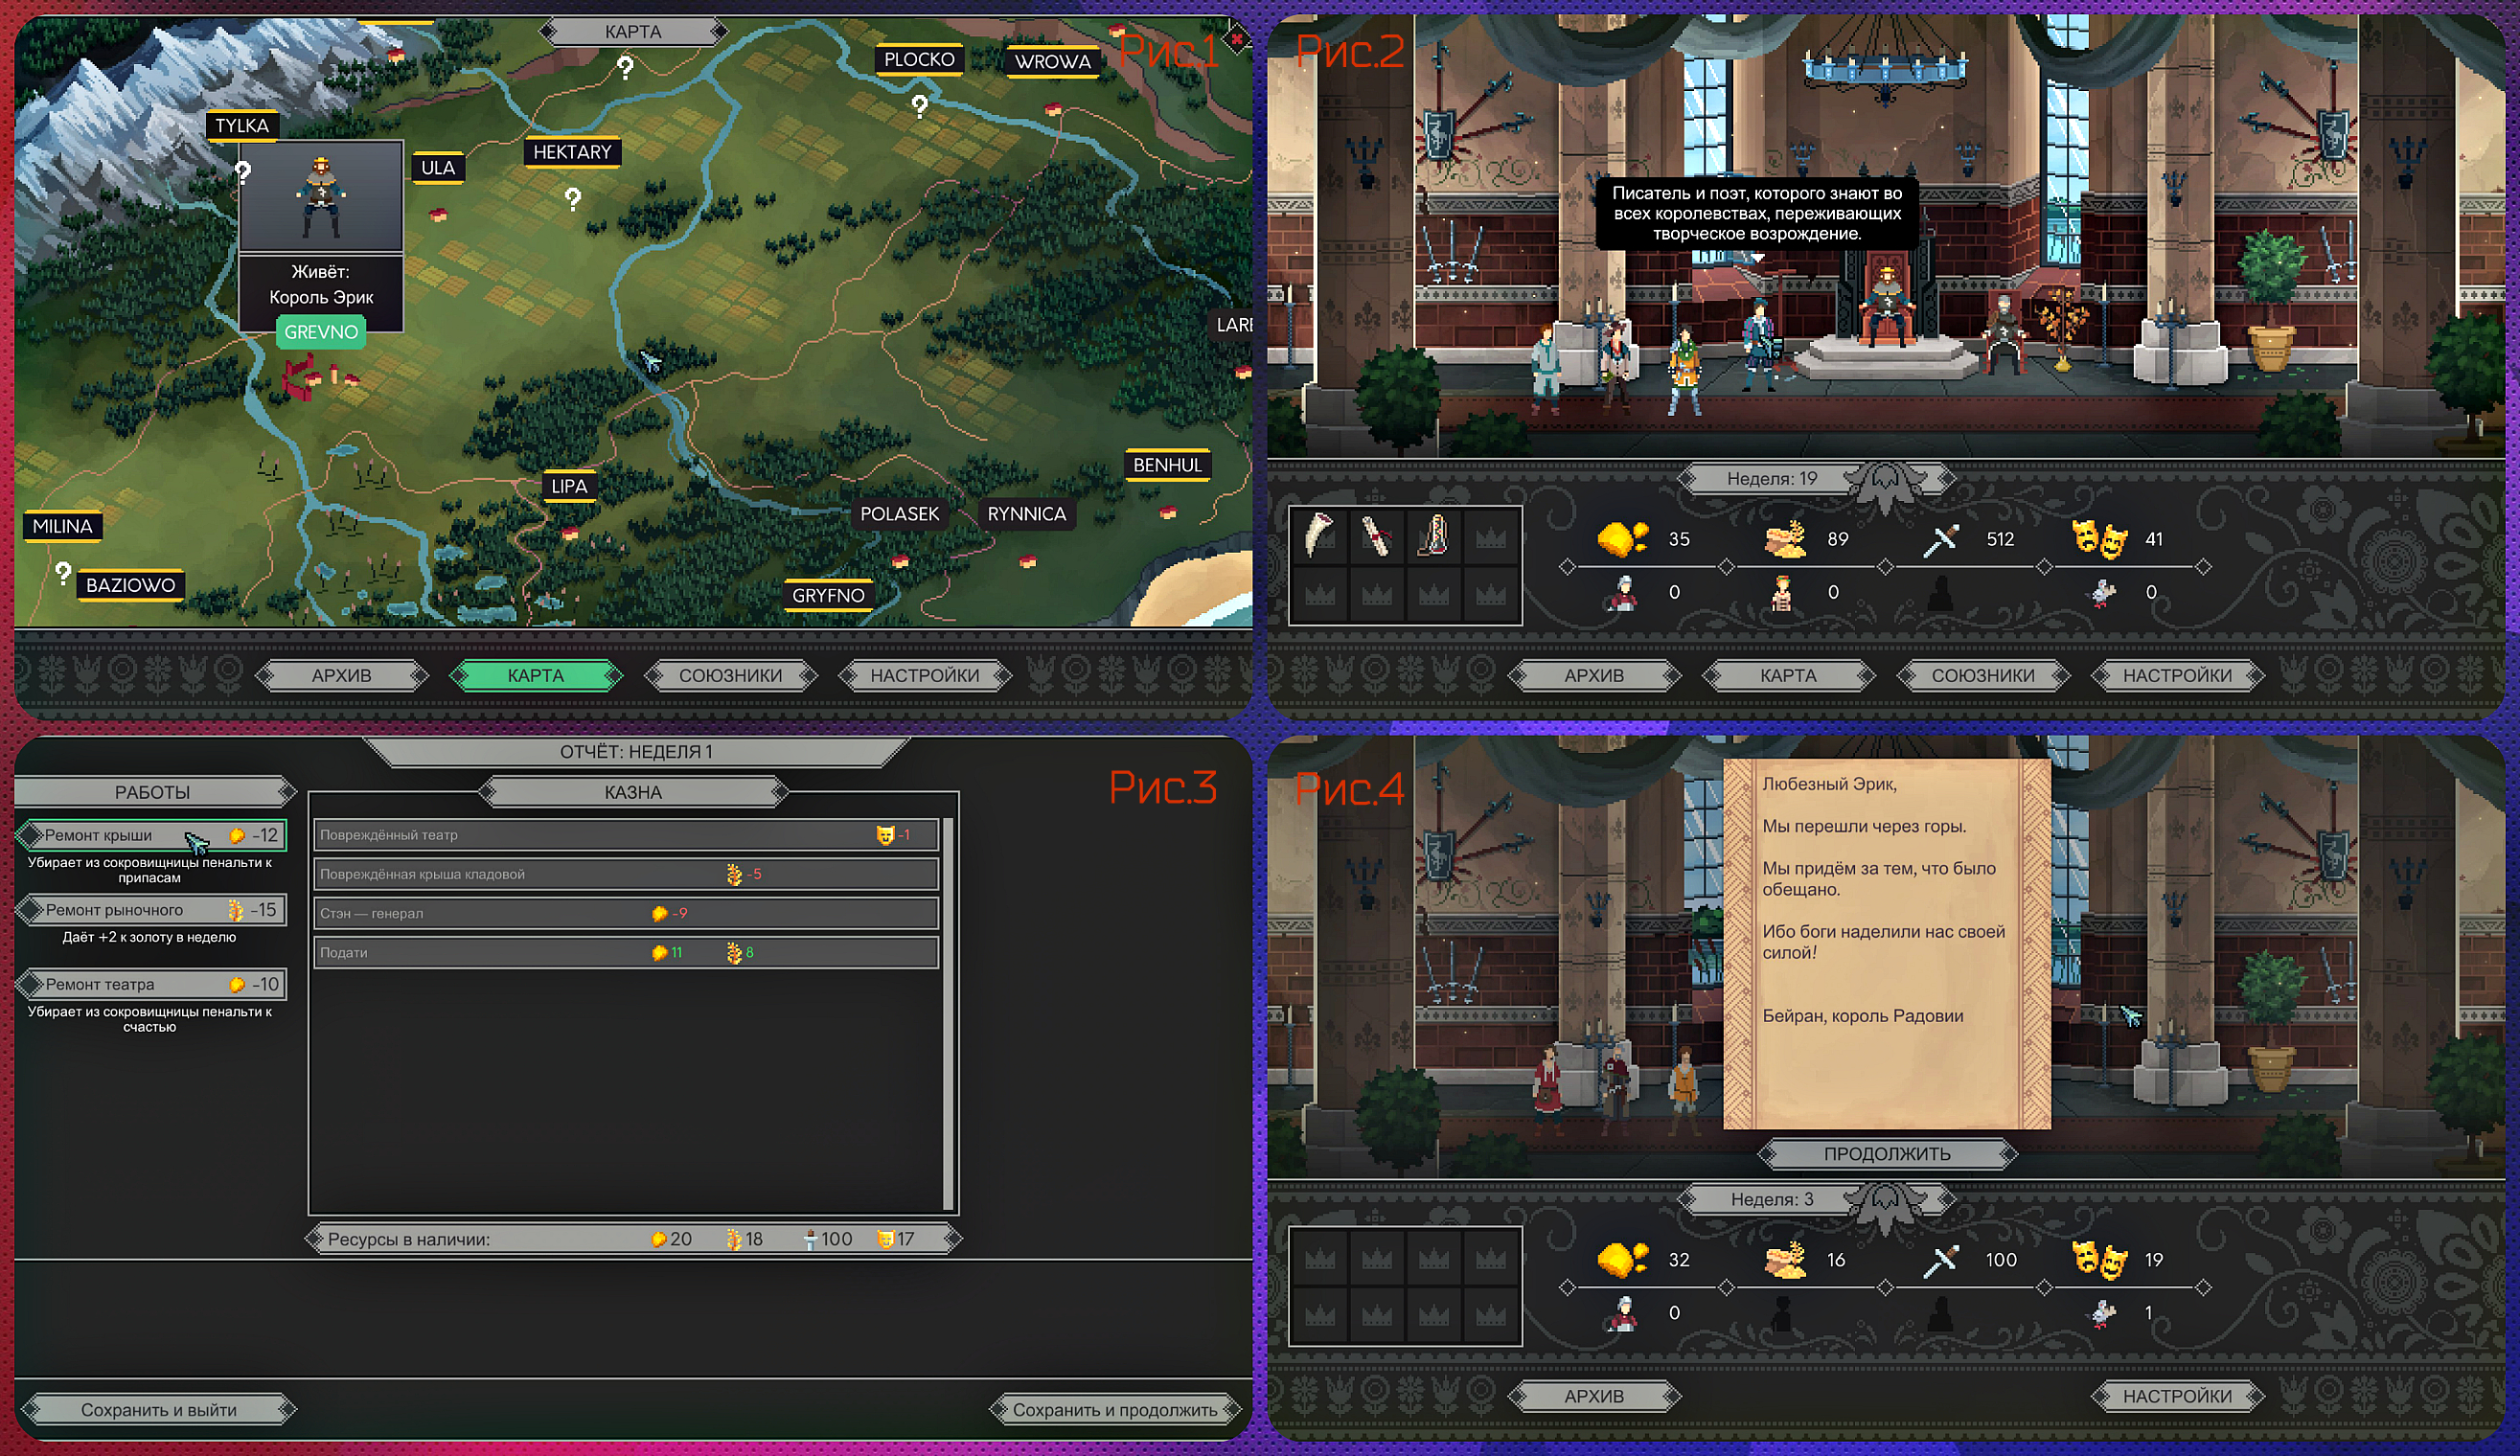
Task: Click the scroll item in Рис.2 inventory
Action: pos(1376,536)
